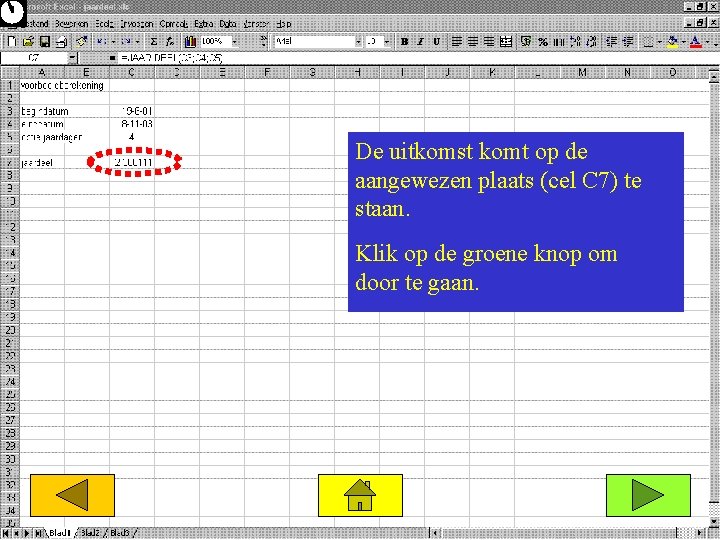Click the Paste Function fx icon
Viewport: 720px width, 540px height.
tap(170, 42)
